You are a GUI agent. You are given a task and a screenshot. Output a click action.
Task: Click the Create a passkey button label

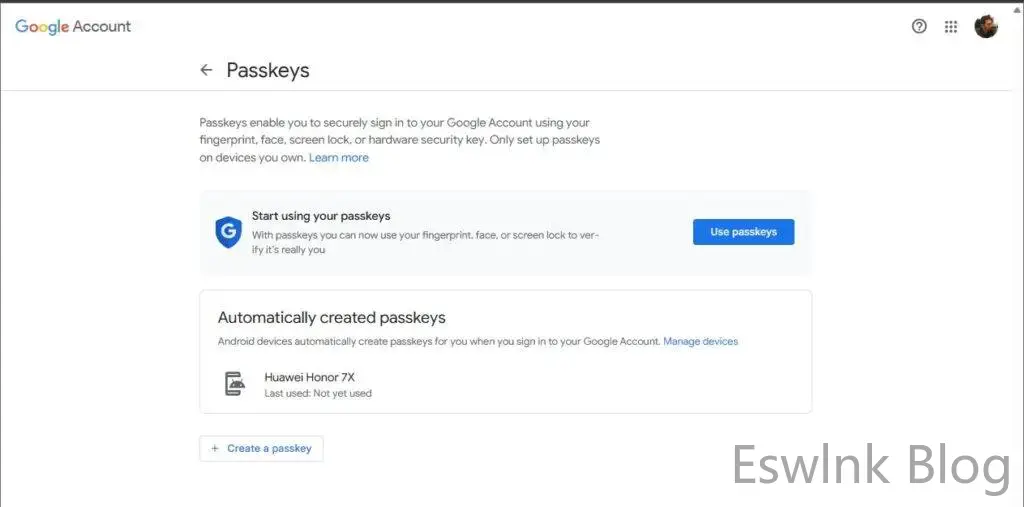269,449
